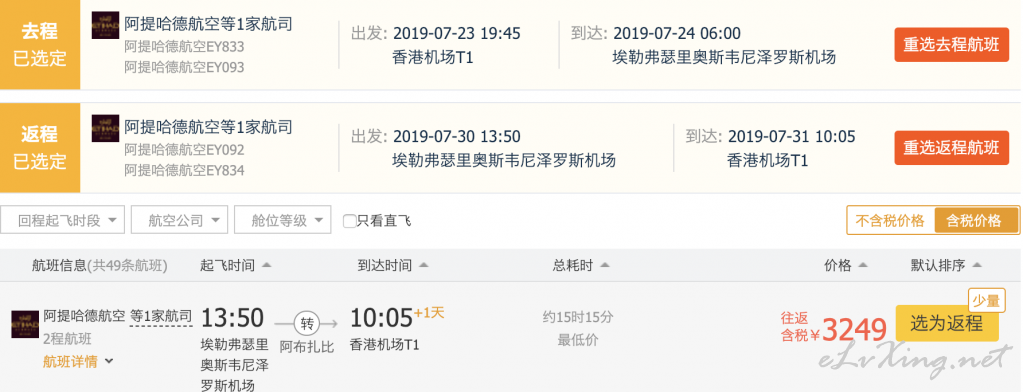Sort by 到达时间 arrow icon

(x=423, y=265)
